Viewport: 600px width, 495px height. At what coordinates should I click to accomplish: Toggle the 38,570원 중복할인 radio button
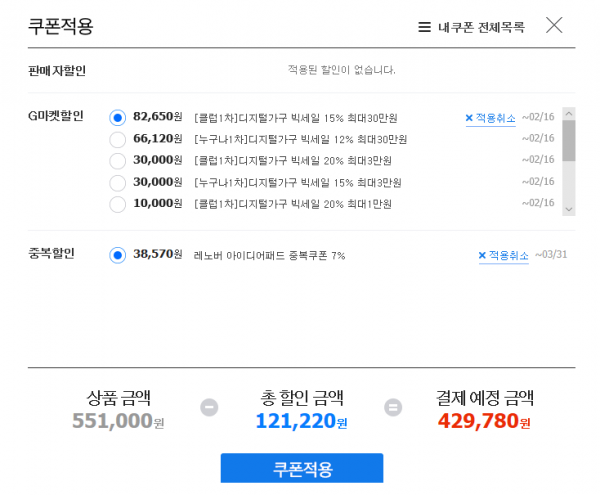[x=117, y=255]
